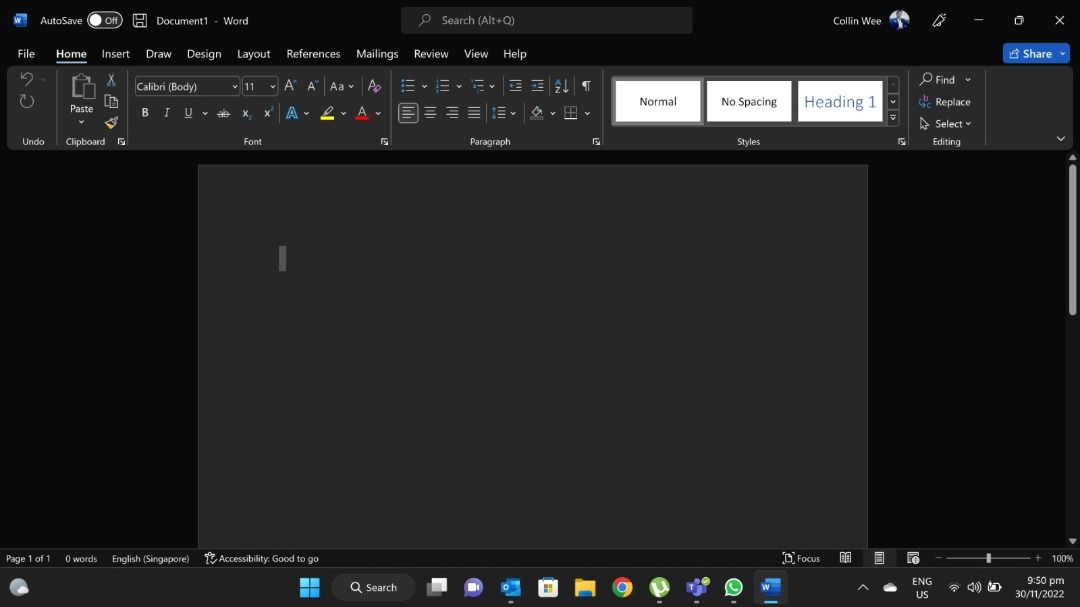Increase font size with grow icon

[291, 85]
